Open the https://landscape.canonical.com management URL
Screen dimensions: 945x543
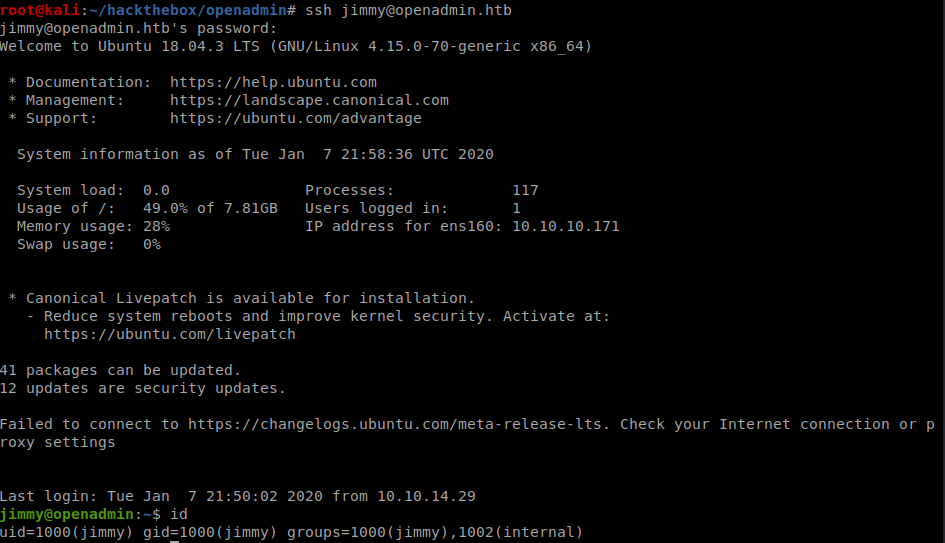click(x=309, y=100)
